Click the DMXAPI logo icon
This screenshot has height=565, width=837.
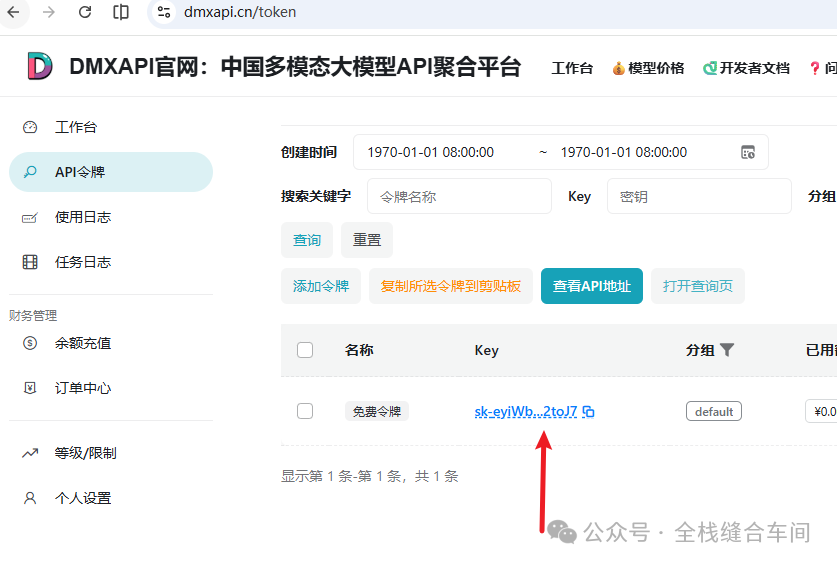tap(40, 66)
